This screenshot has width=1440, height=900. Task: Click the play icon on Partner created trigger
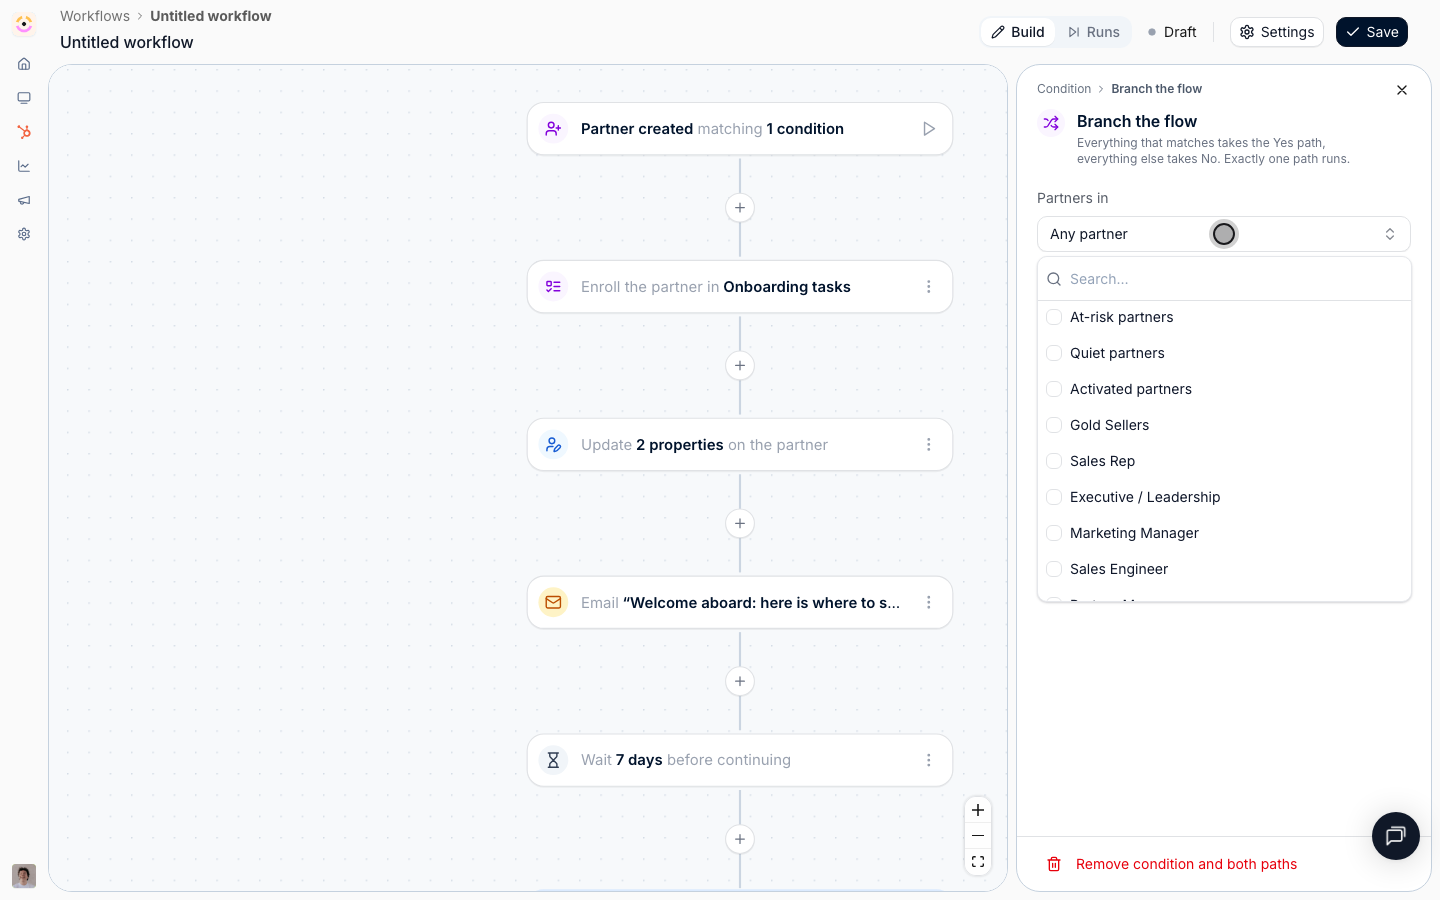[x=929, y=129]
